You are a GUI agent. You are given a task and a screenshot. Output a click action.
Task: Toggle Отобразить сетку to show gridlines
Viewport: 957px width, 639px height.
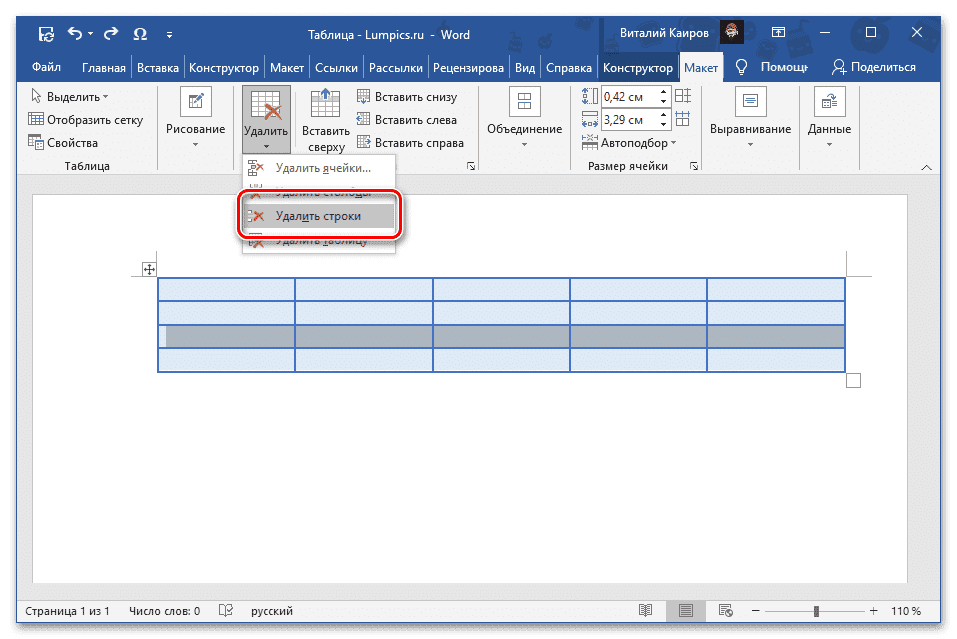point(74,119)
